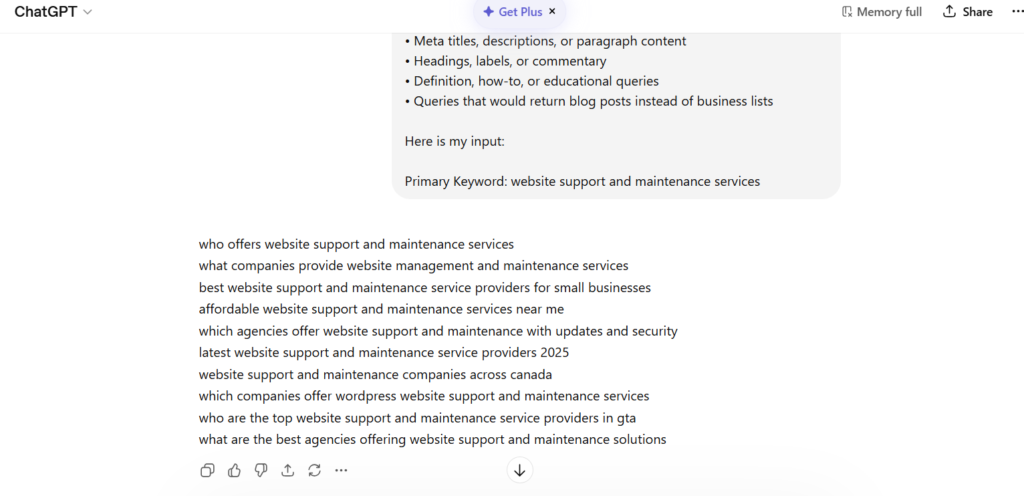Give the response a thumbs up
The height and width of the screenshot is (496, 1024).
tap(234, 470)
